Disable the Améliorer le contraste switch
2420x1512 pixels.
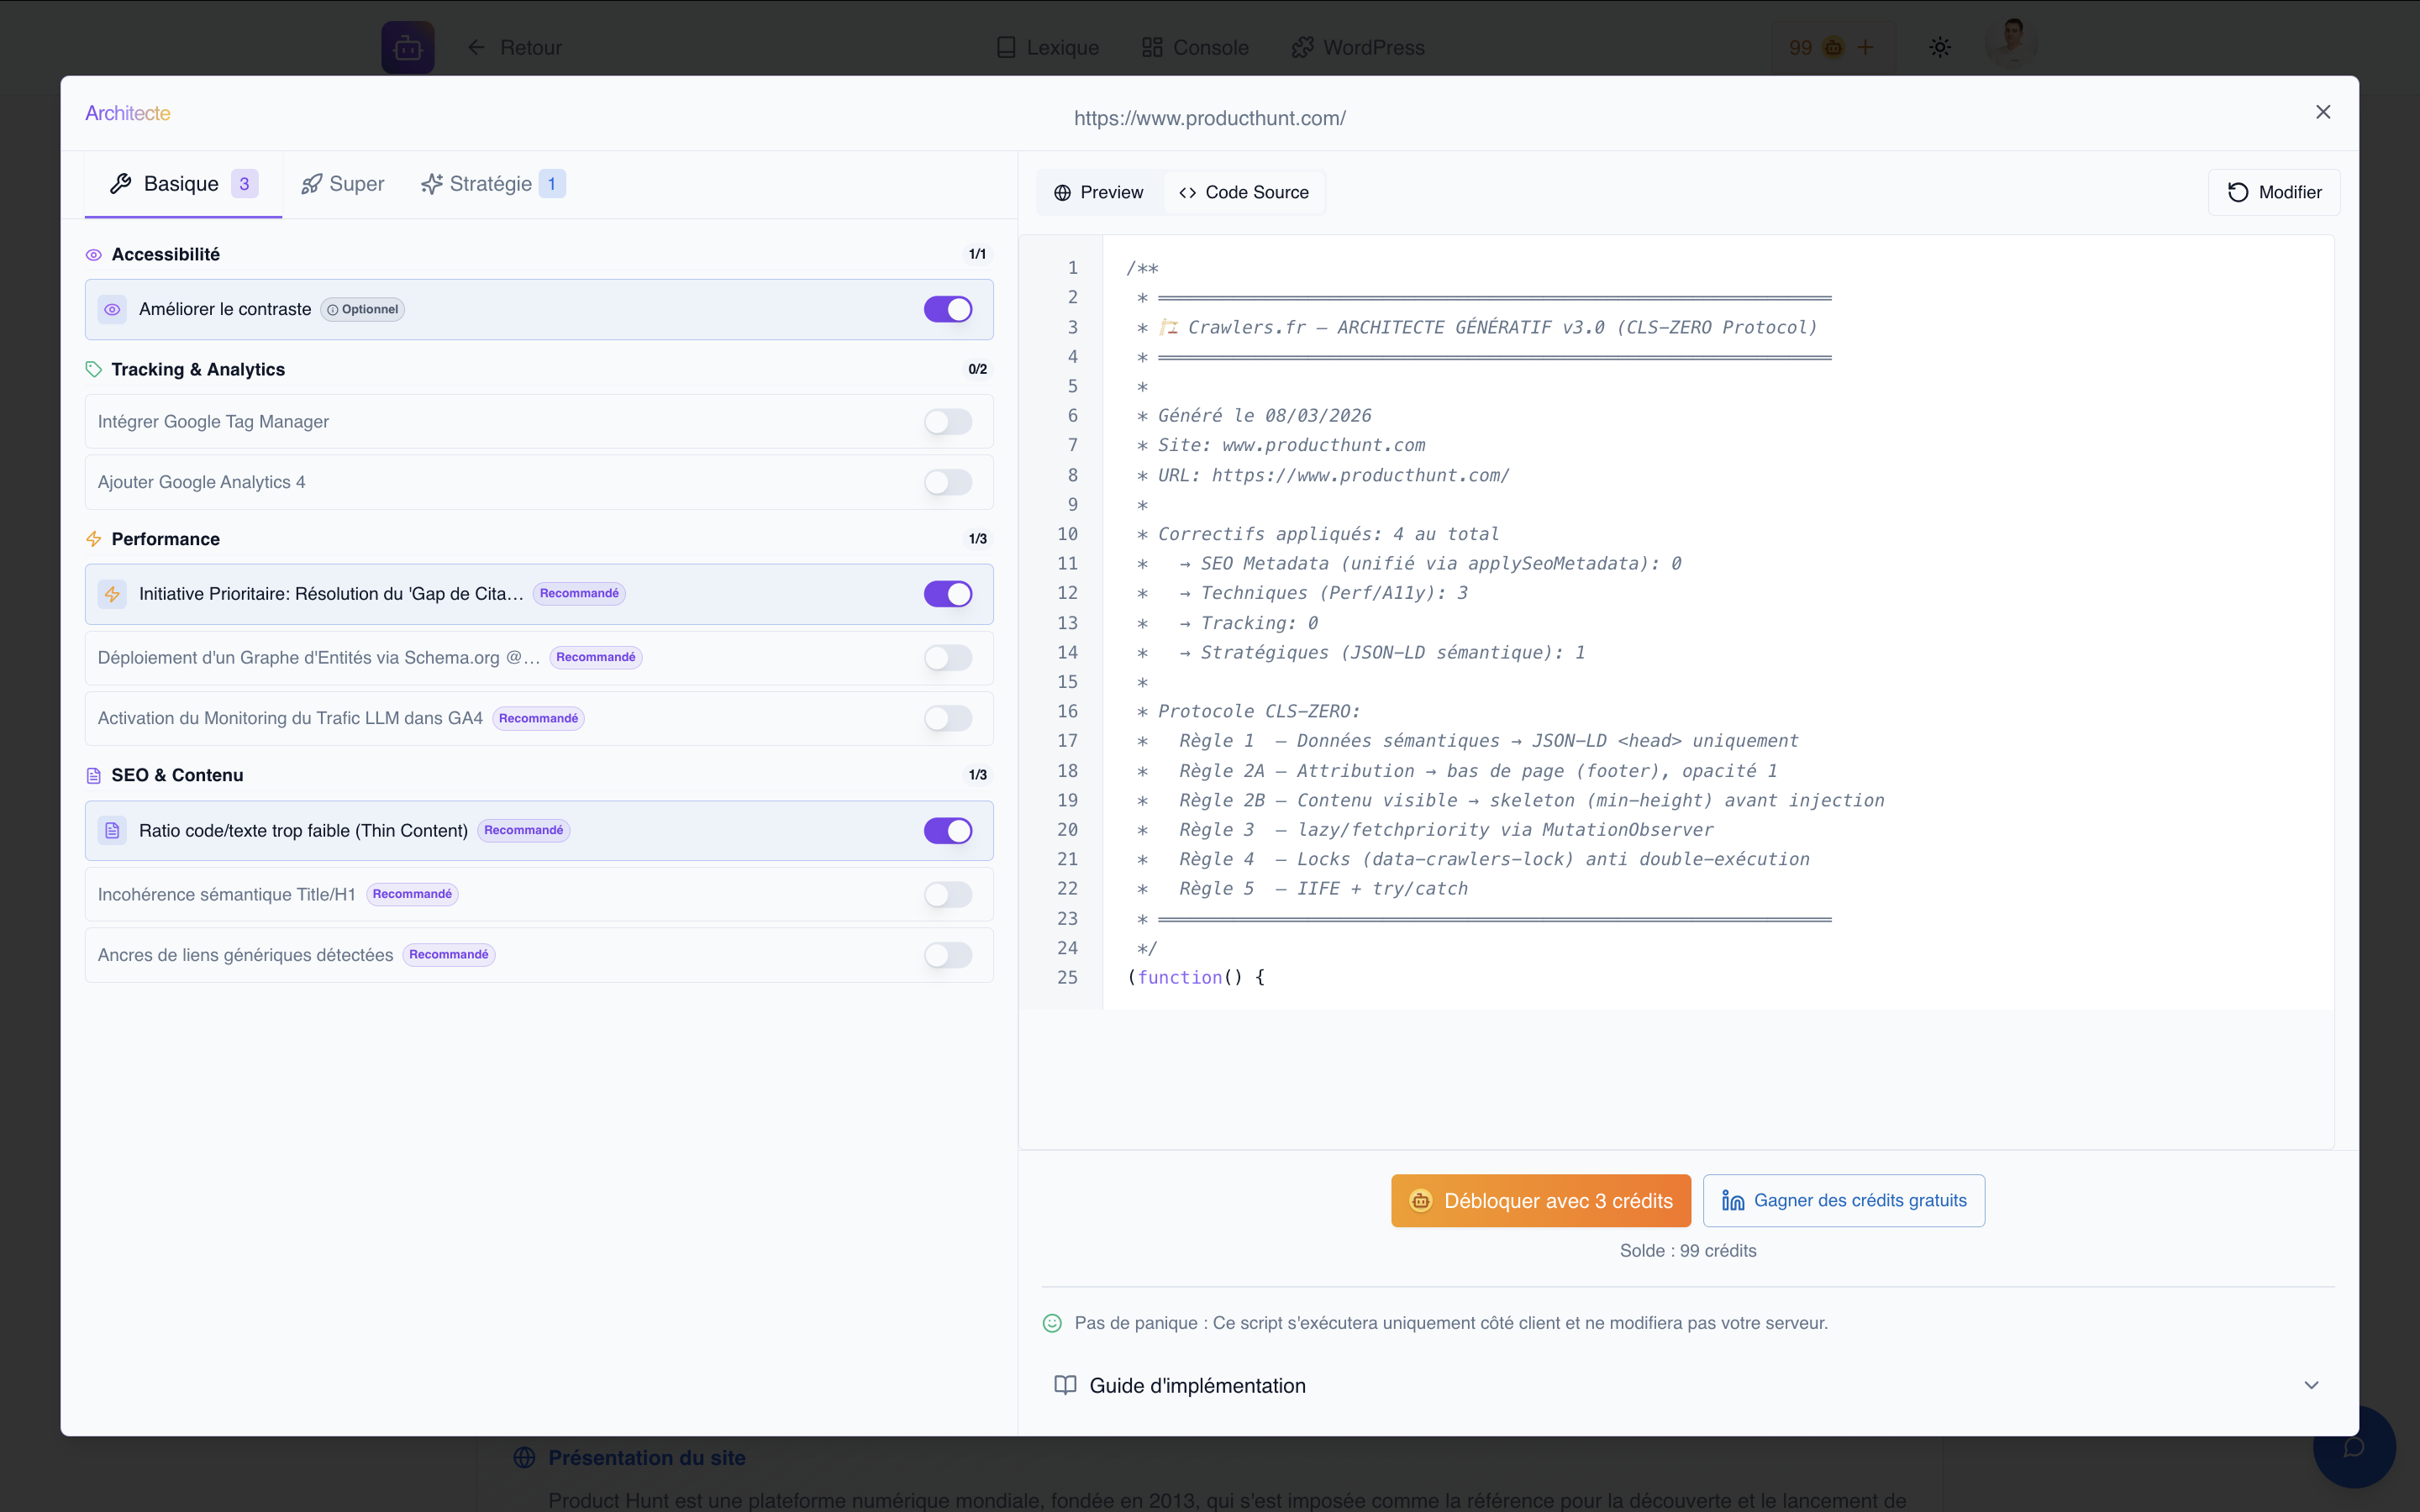[x=947, y=310]
